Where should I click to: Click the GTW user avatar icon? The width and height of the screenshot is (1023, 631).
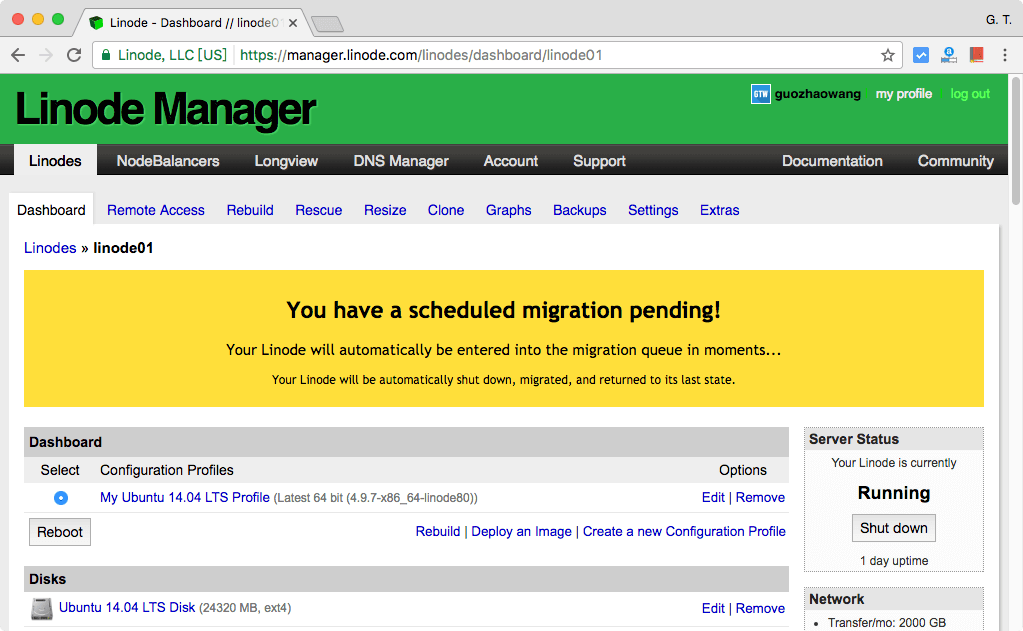click(x=761, y=94)
